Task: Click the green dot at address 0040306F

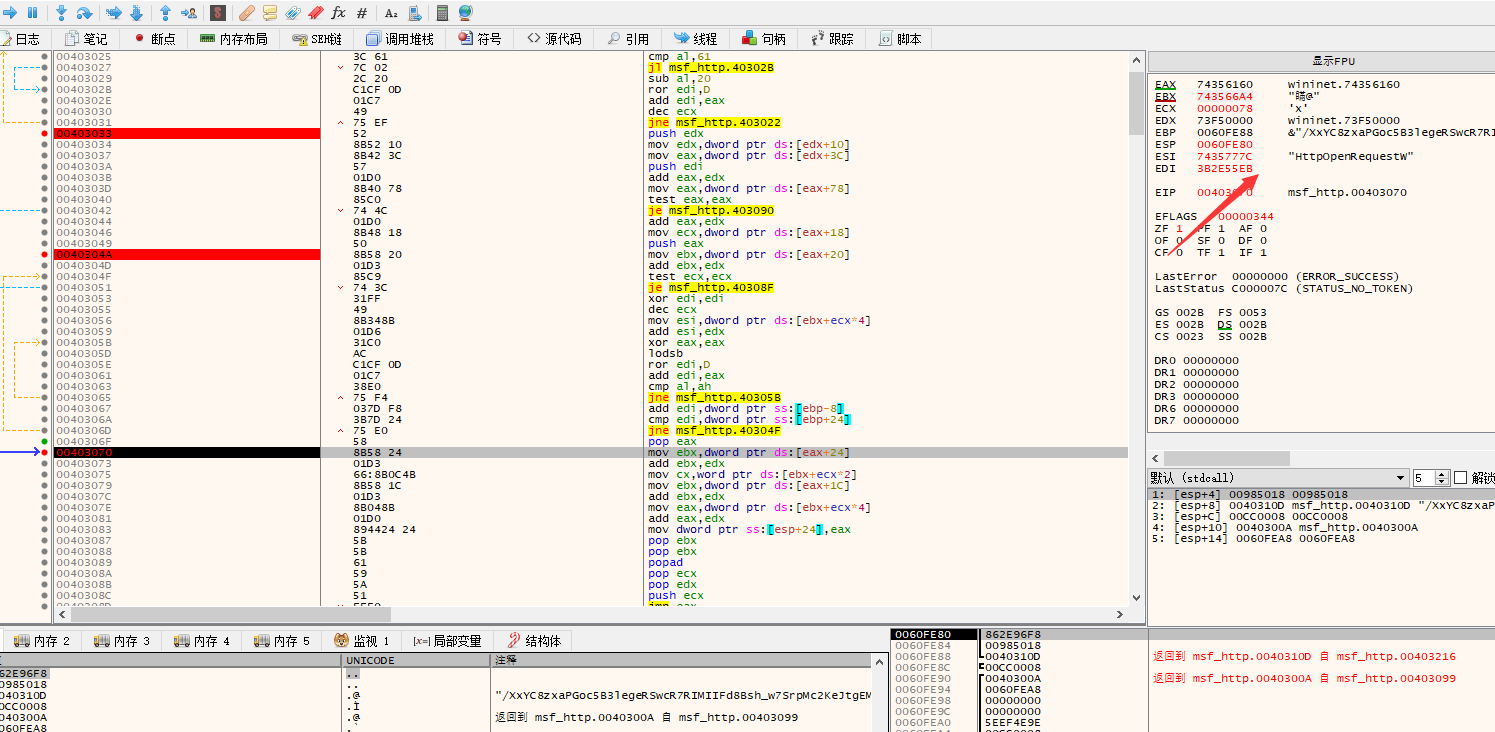Action: pyautogui.click(x=45, y=441)
